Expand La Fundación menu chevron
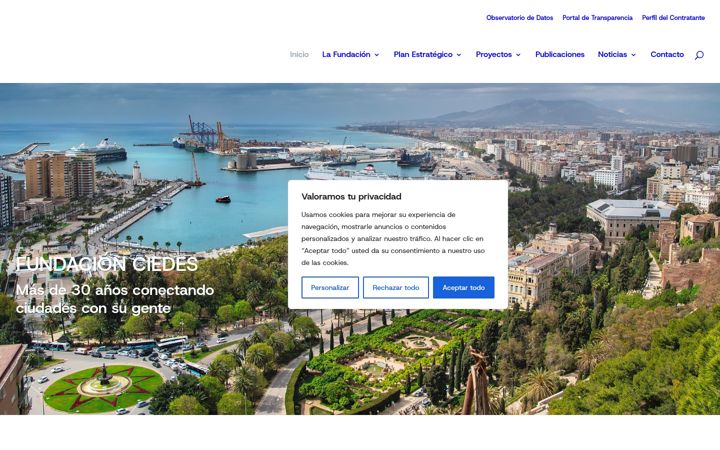Viewport: 720px width, 450px height. coord(377,55)
